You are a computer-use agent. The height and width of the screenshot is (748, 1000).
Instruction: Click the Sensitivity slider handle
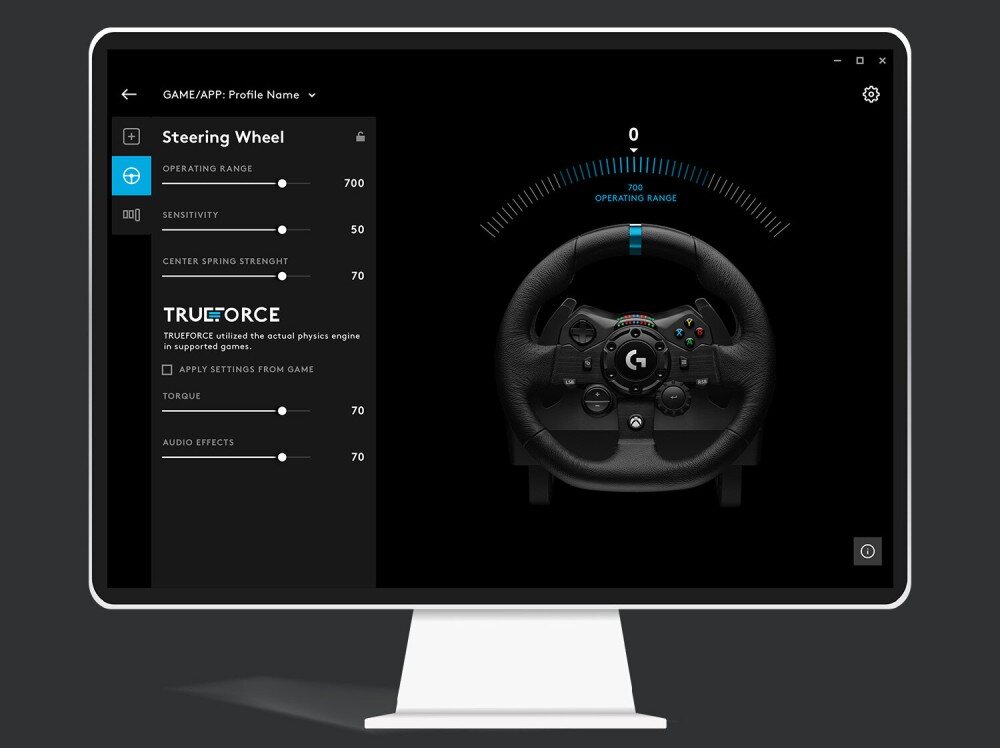coord(282,230)
